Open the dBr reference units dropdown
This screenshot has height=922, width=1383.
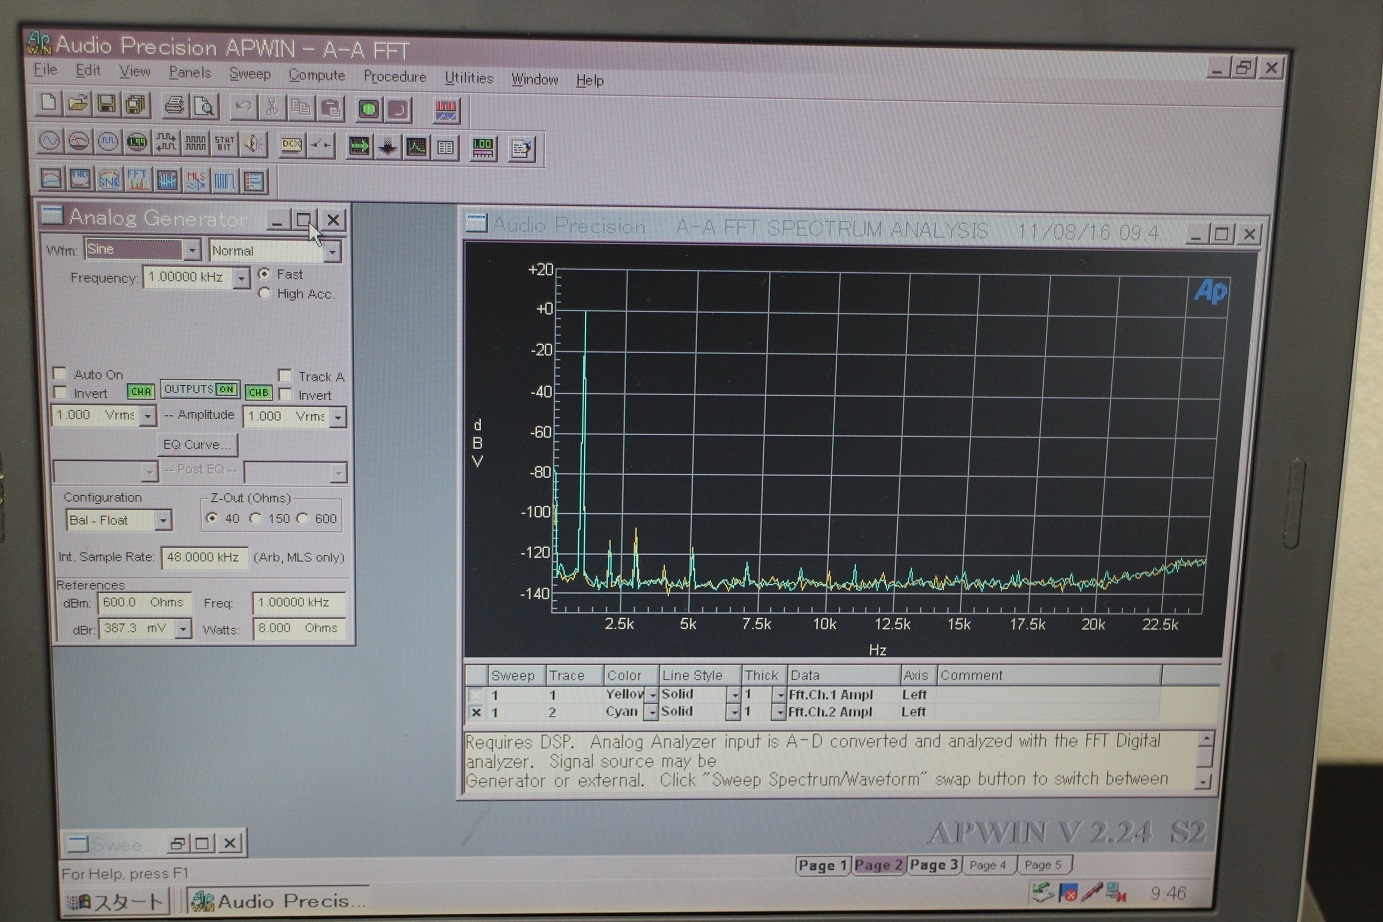[x=183, y=628]
